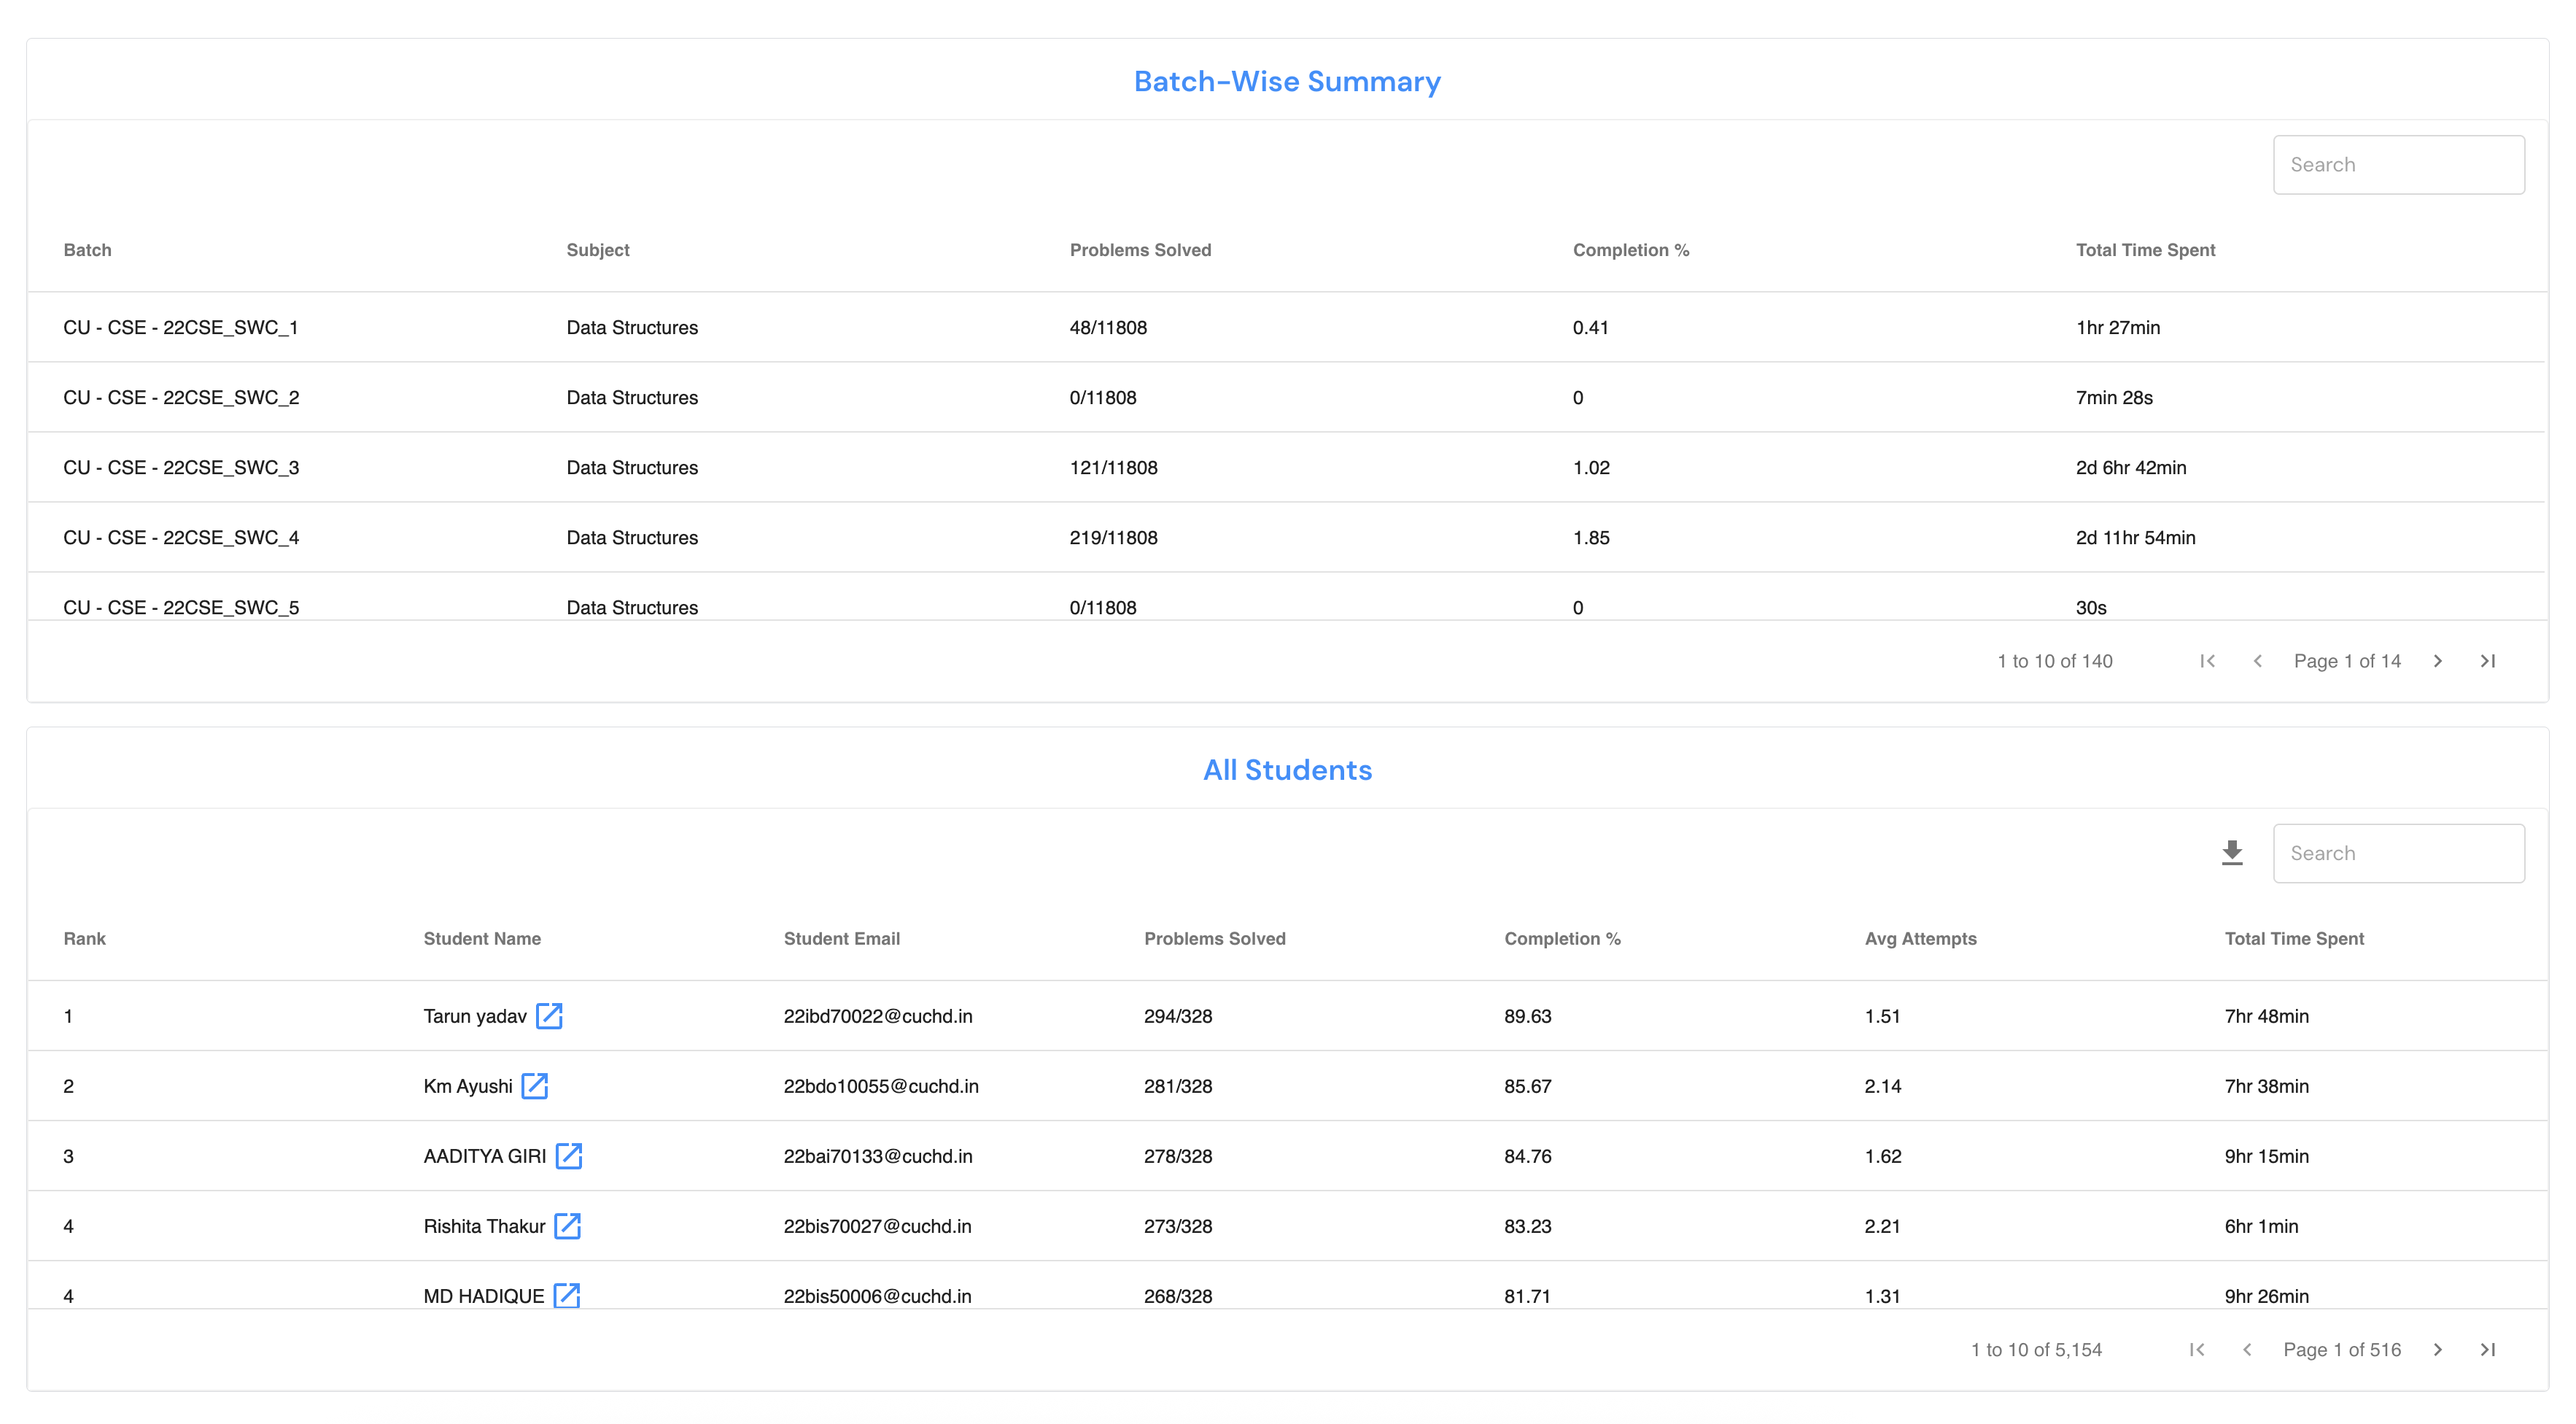Jump to last page of Batch-Wise Summary
The height and width of the screenshot is (1424, 2576).
click(x=2488, y=661)
